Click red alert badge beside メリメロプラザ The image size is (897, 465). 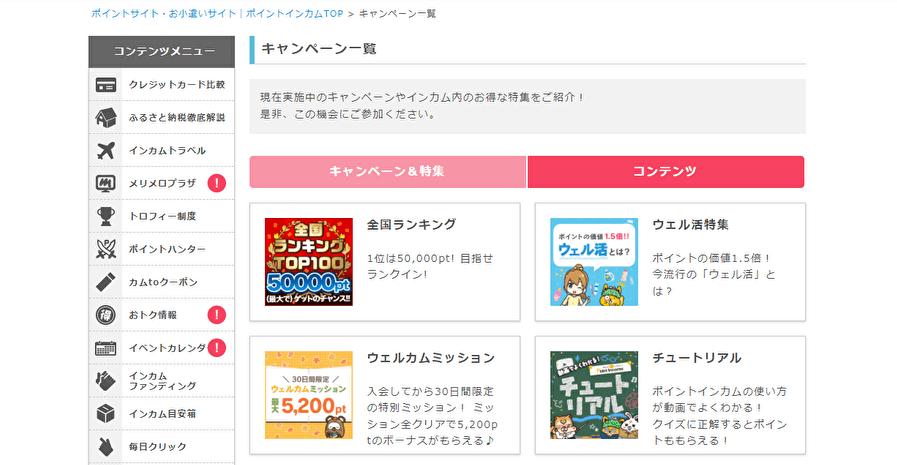pos(217,183)
